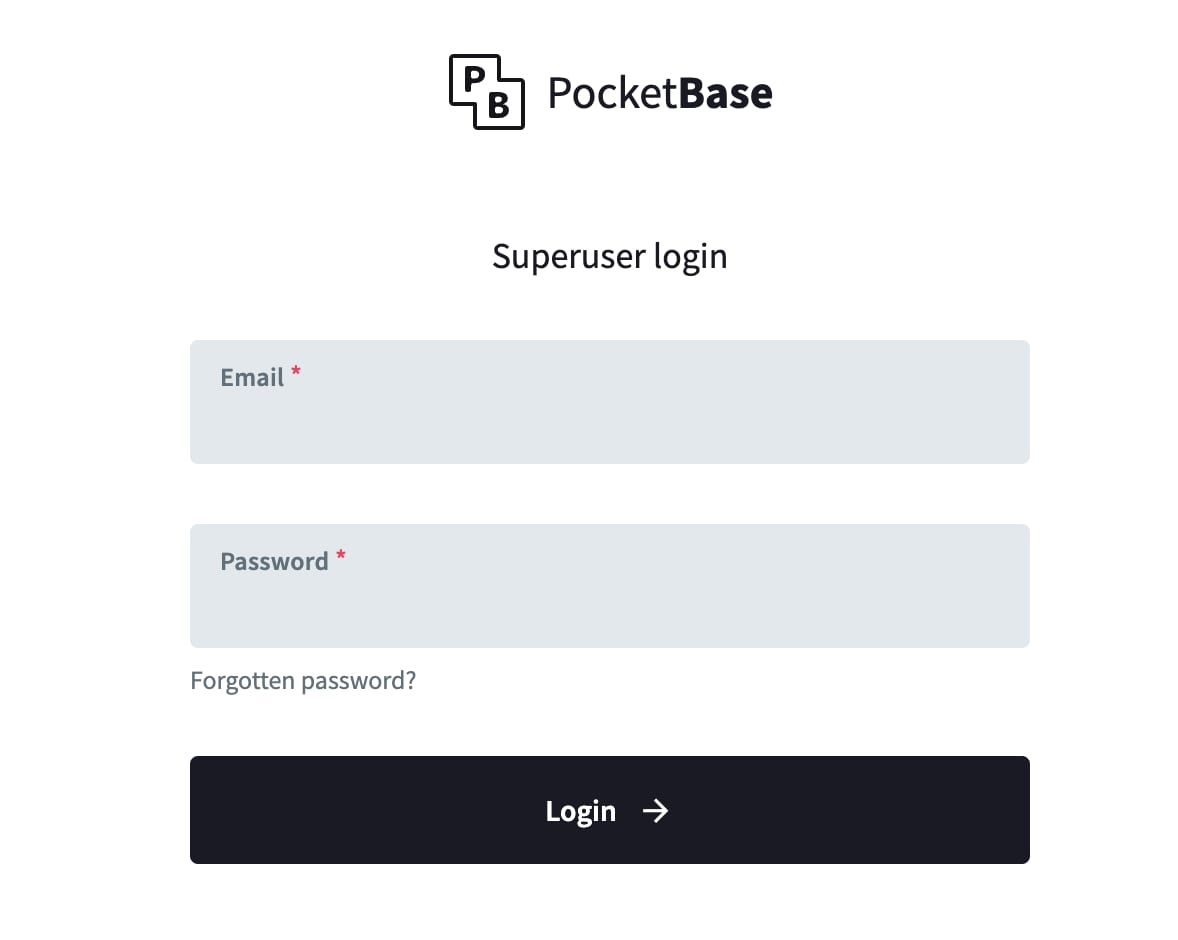The image size is (1178, 940).
Task: Click inside the Email text box area
Action: pyautogui.click(x=610, y=420)
